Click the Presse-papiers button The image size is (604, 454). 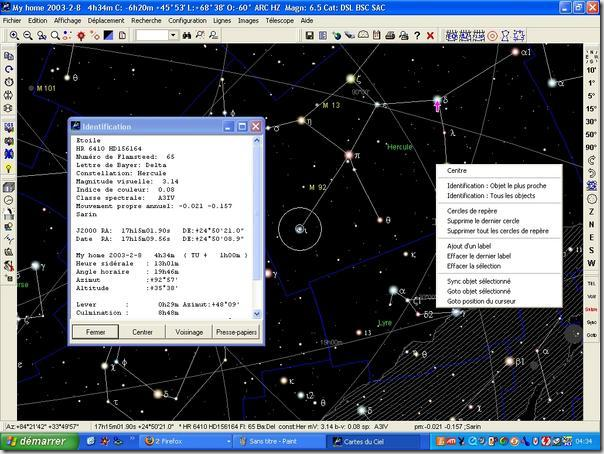pyautogui.click(x=236, y=332)
